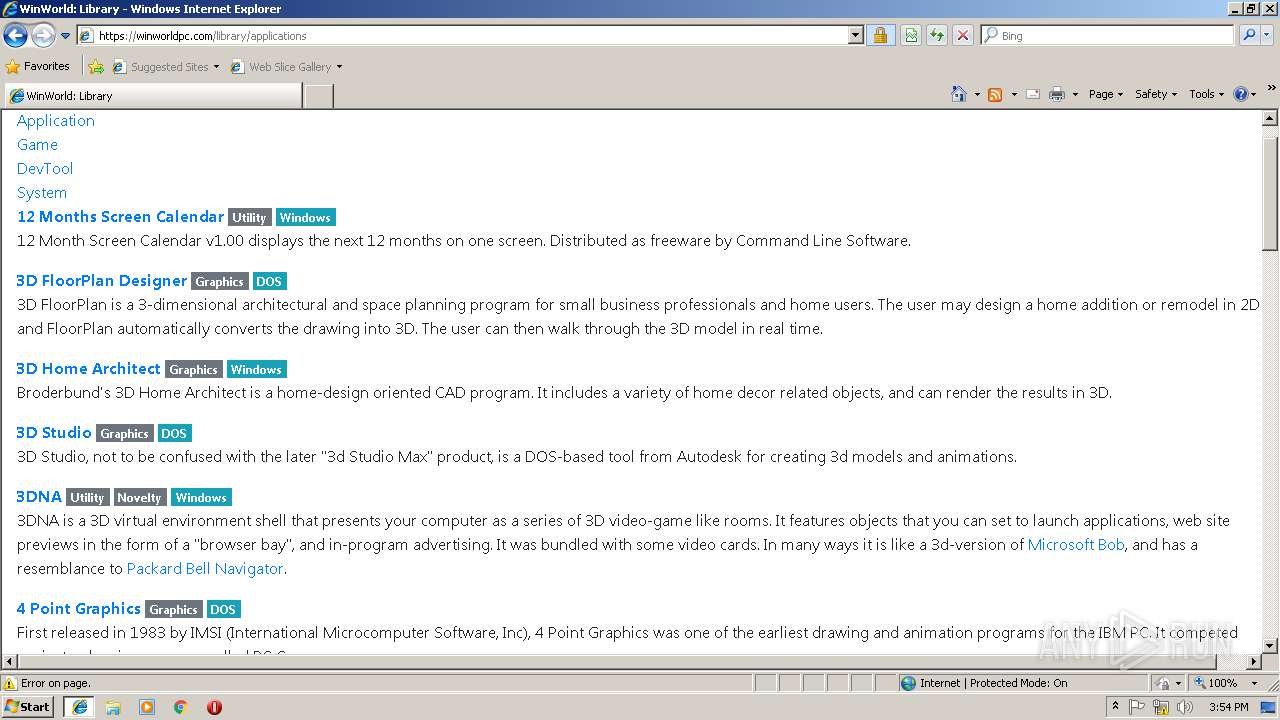Click Novelty tag beside 3DNA
This screenshot has height=720, width=1280.
139,497
